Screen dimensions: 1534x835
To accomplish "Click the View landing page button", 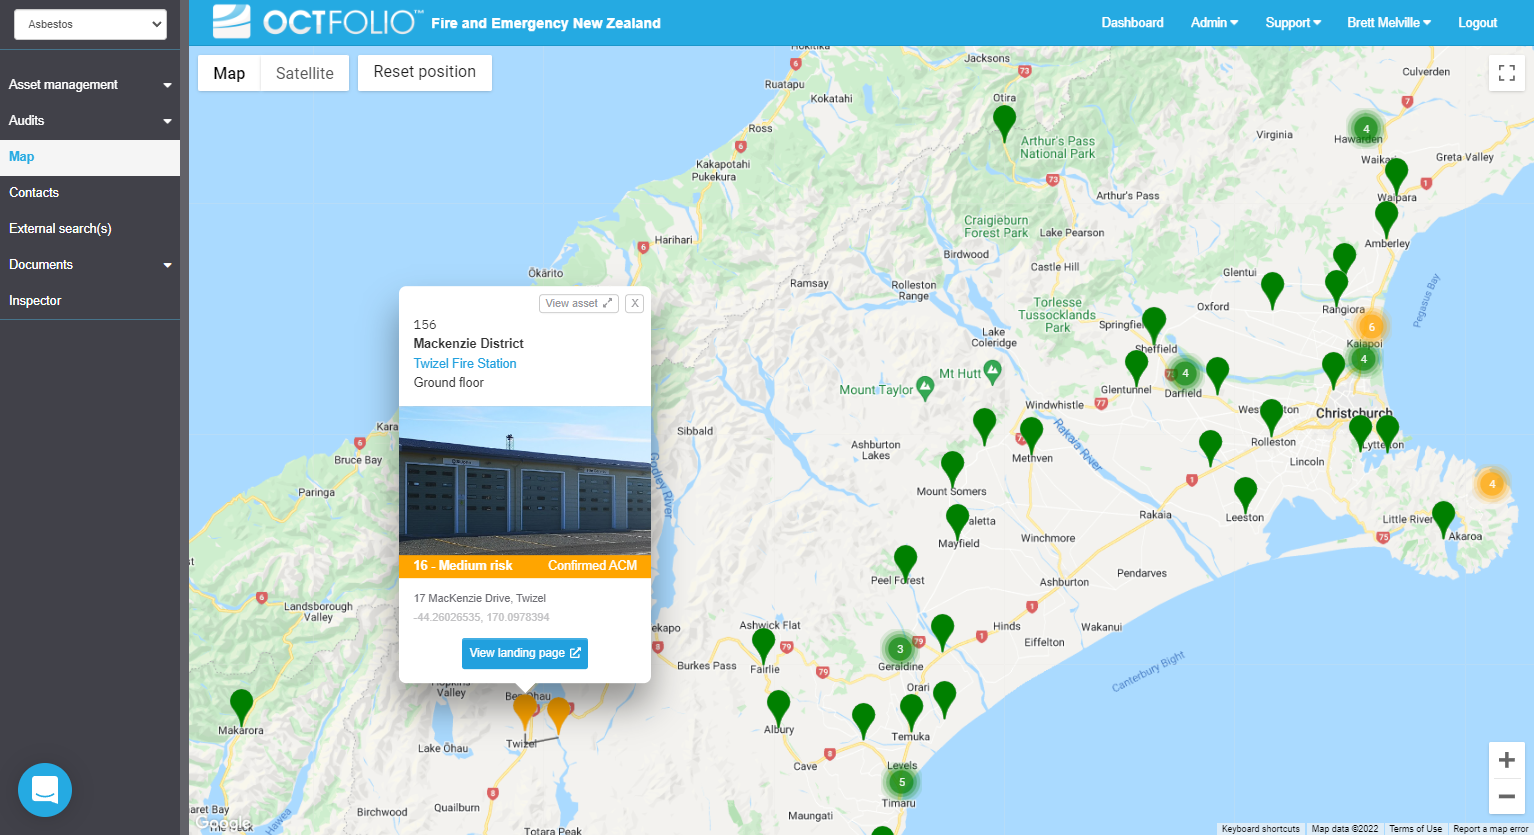I will pos(524,653).
